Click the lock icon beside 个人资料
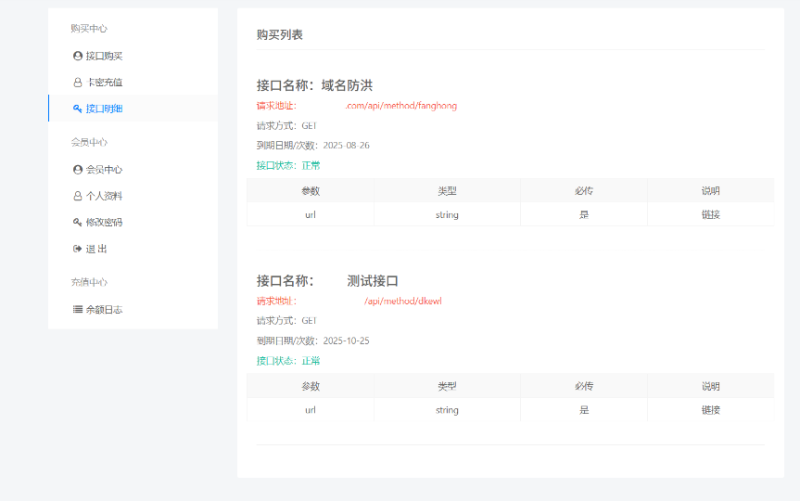Screen dimensions: 800x501 pos(78,196)
